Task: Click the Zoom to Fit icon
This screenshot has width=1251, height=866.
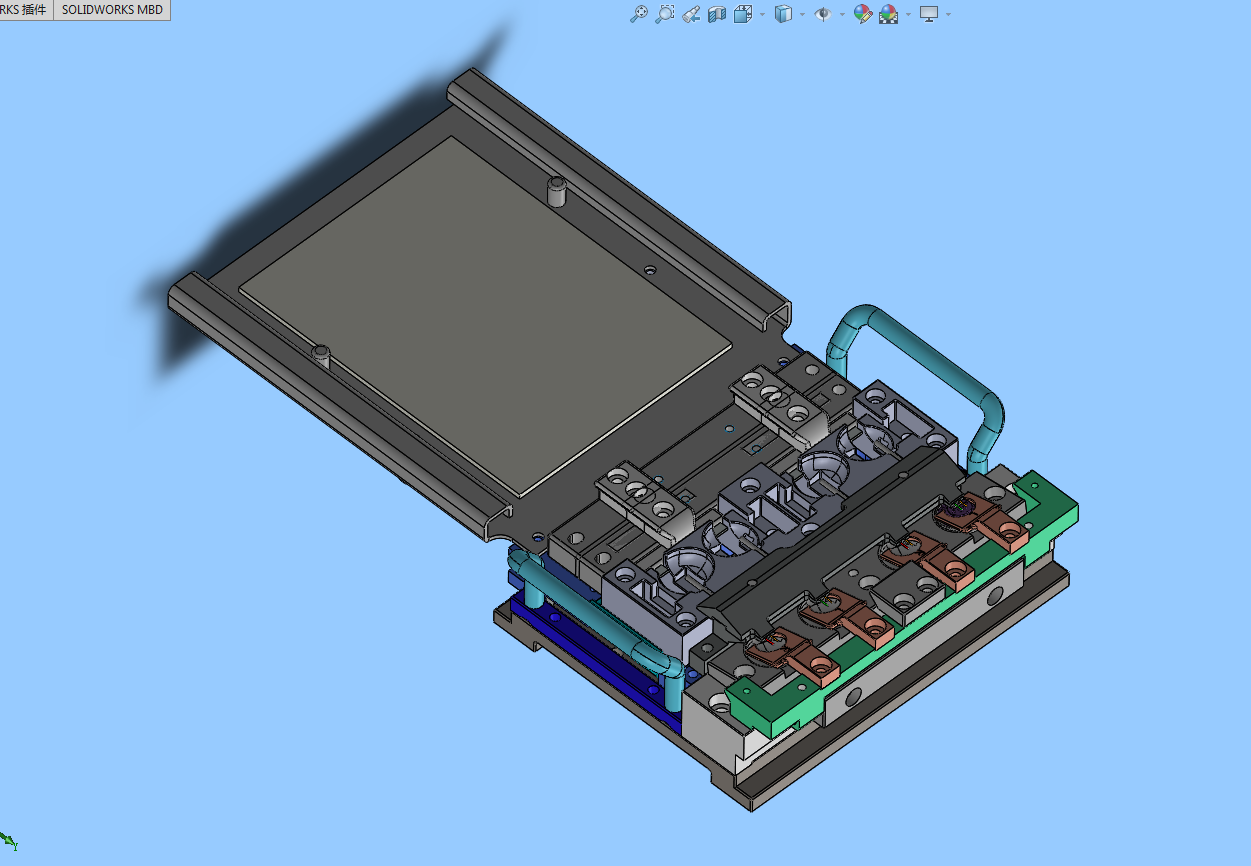Action: pyautogui.click(x=638, y=14)
